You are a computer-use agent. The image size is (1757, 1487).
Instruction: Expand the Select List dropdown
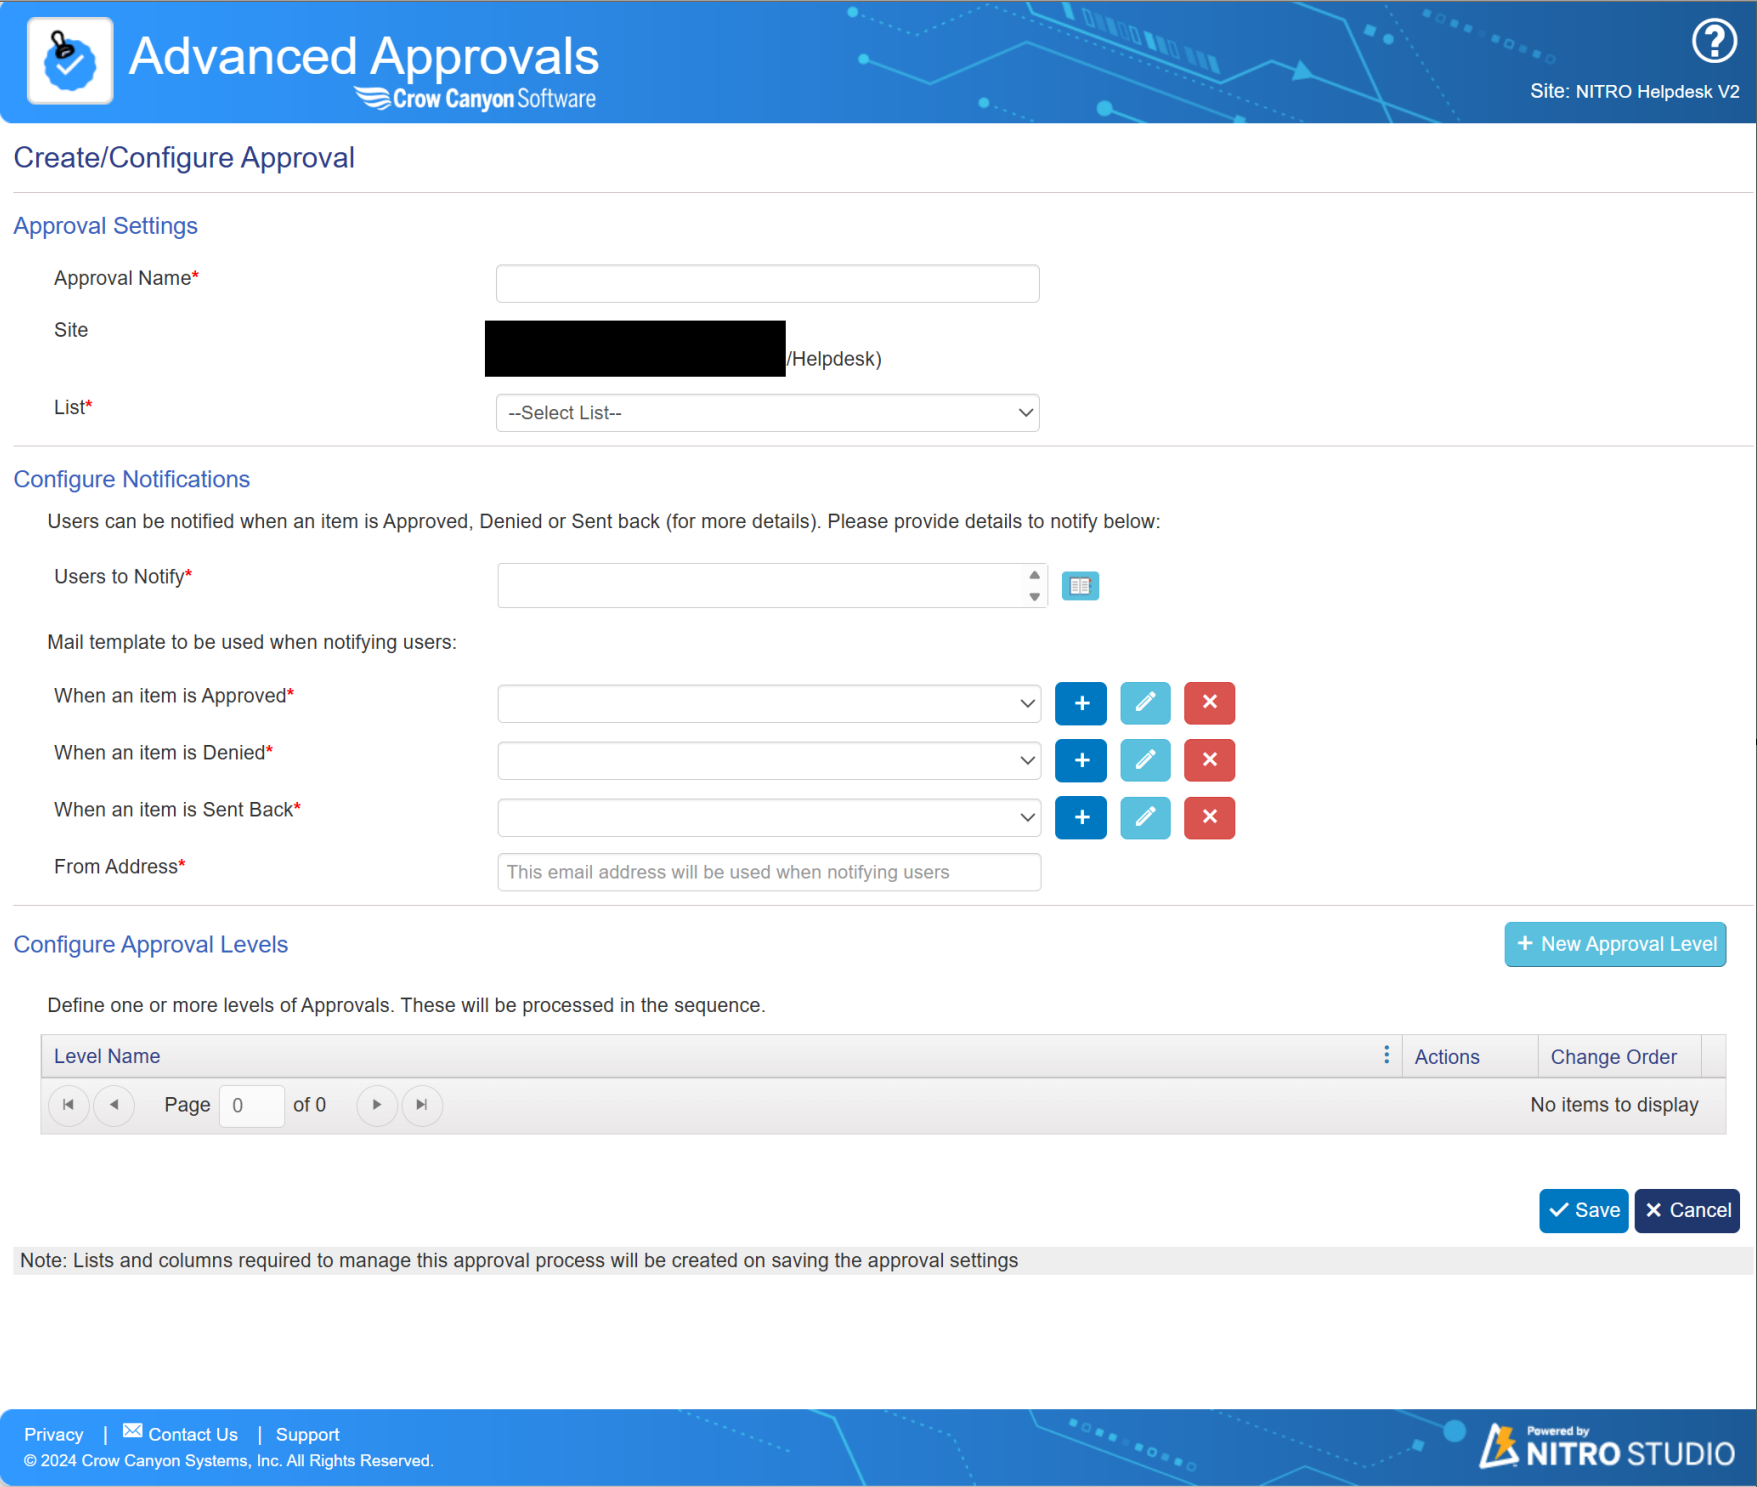click(x=767, y=413)
